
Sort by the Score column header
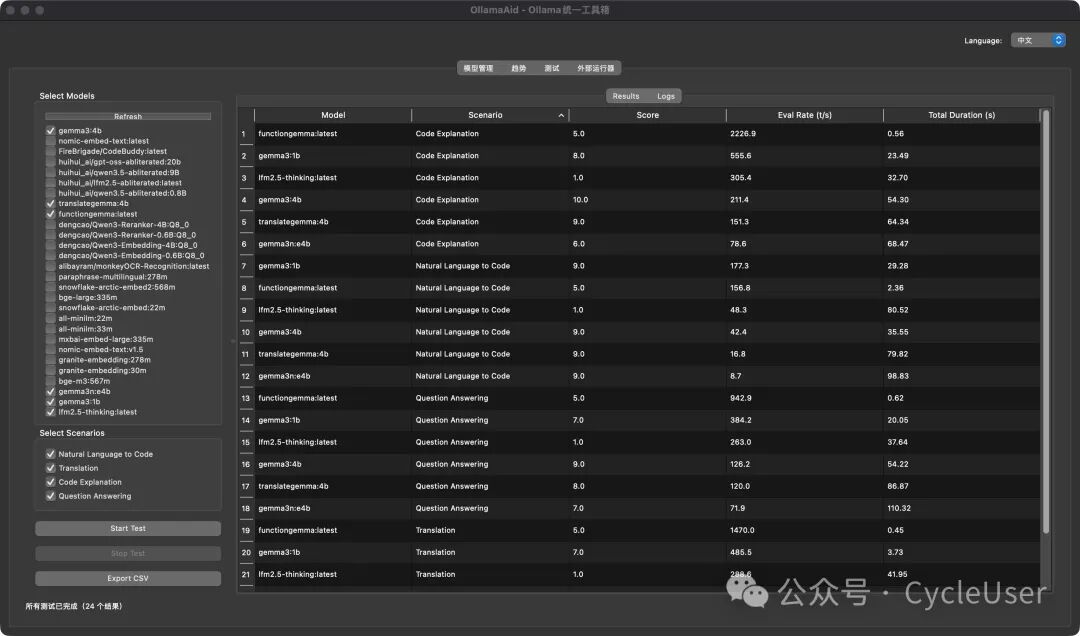pos(647,115)
